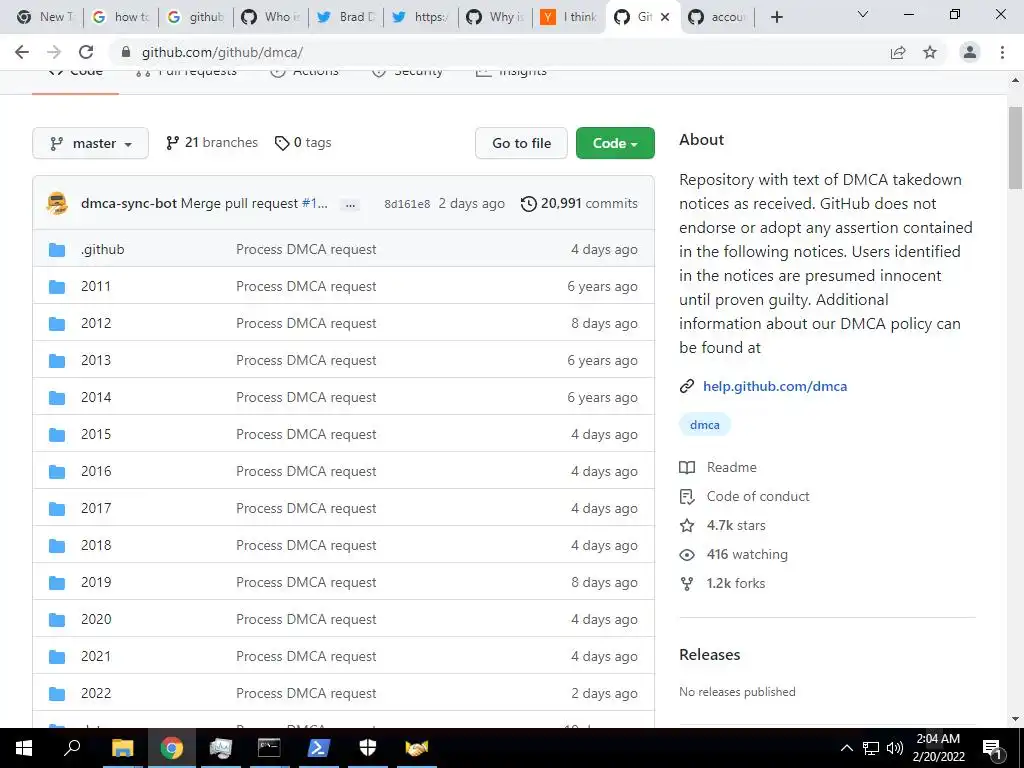Open help.github.com/dmca link

[x=775, y=386]
